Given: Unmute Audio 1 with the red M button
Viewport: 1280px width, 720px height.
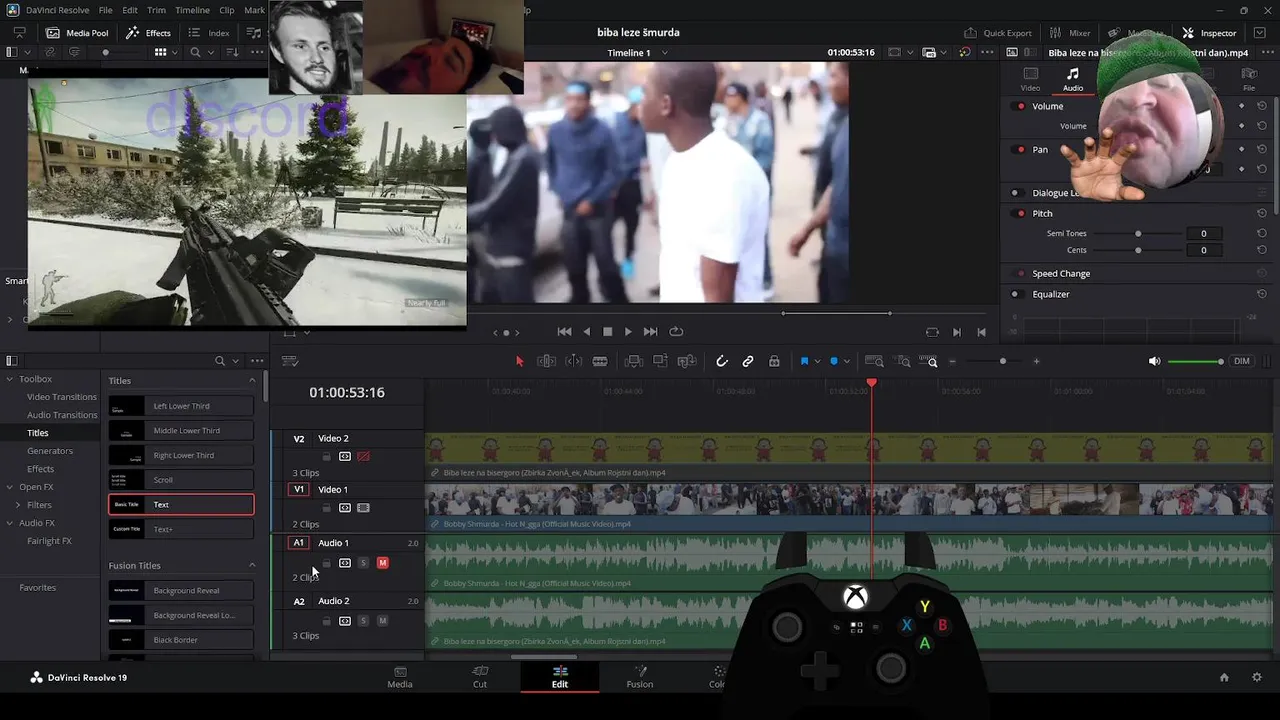Looking at the screenshot, I should pos(382,563).
